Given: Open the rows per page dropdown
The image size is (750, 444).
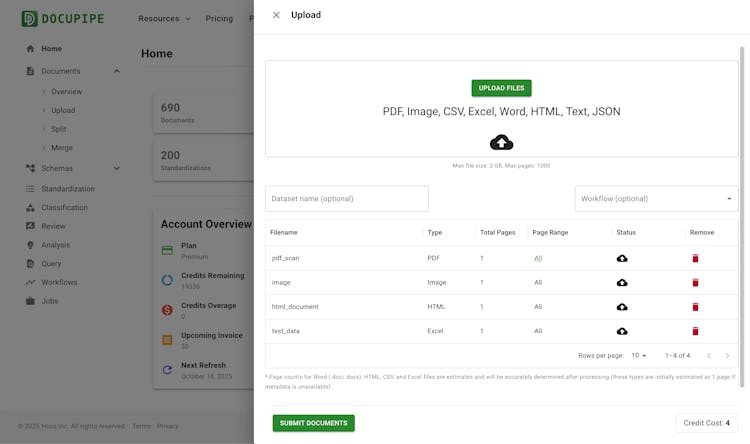Looking at the screenshot, I should [640, 355].
